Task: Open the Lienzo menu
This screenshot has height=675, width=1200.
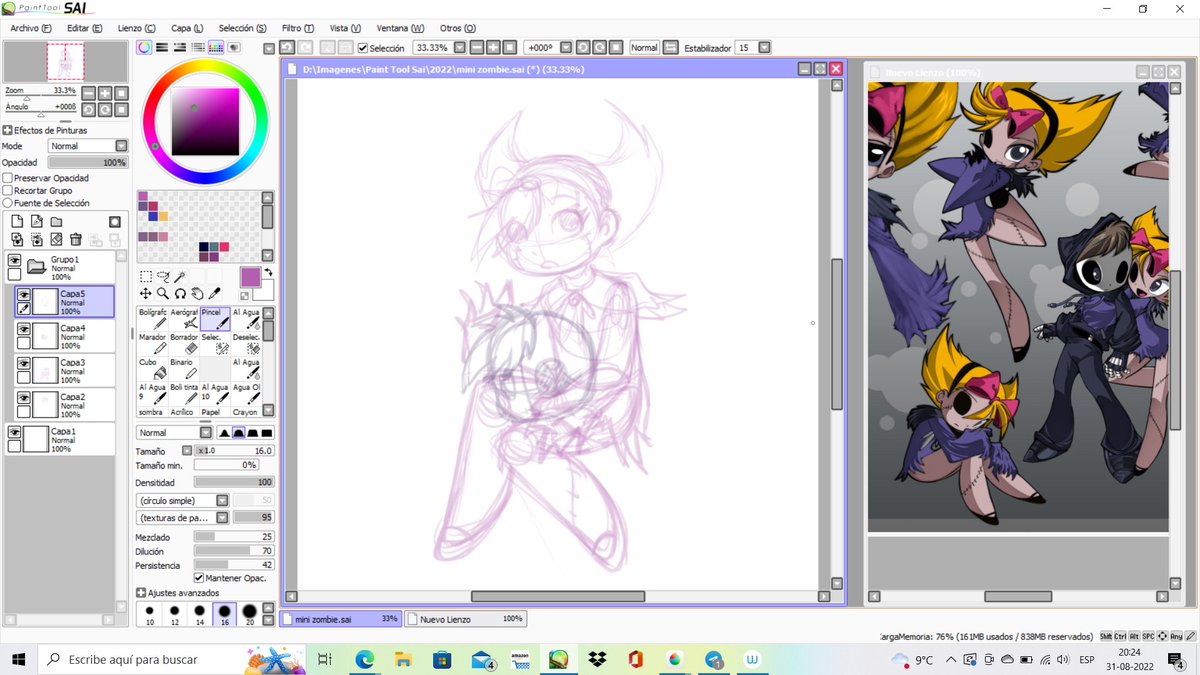Action: coord(136,28)
